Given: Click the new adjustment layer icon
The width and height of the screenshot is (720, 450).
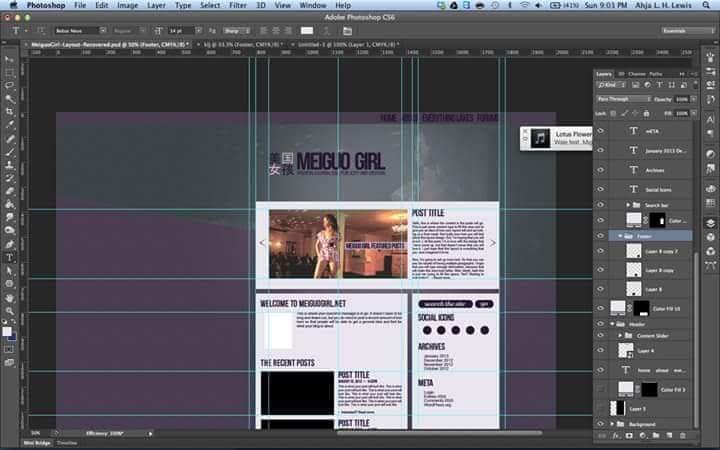Looking at the screenshot, I should 642,435.
